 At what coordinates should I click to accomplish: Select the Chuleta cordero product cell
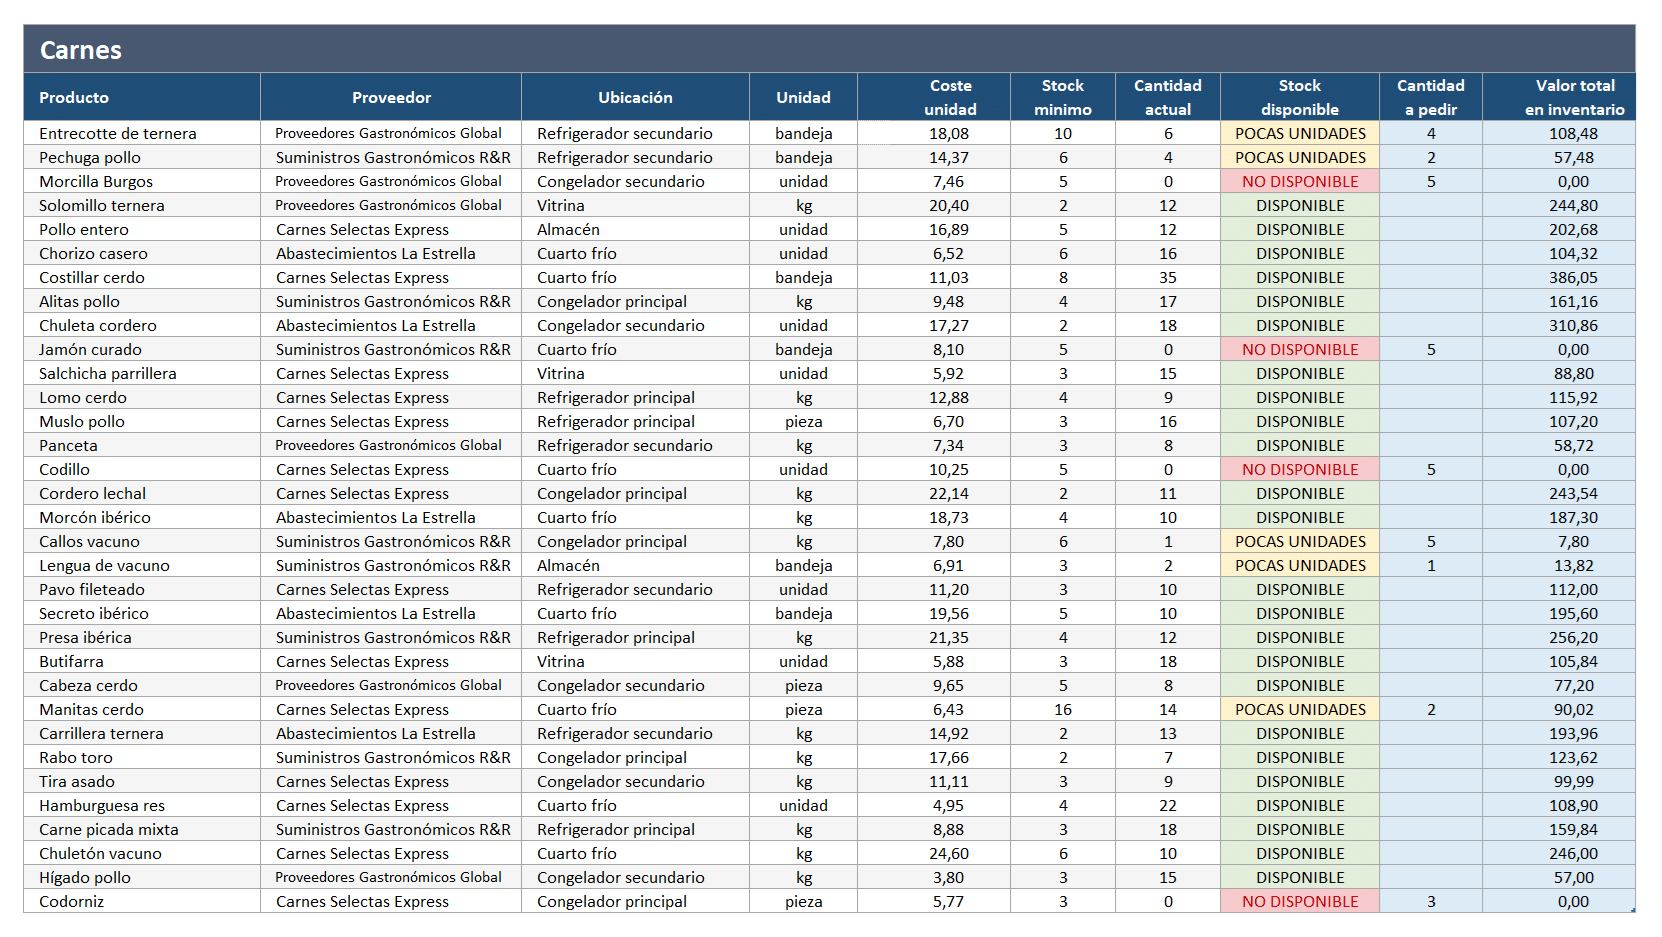tap(142, 325)
